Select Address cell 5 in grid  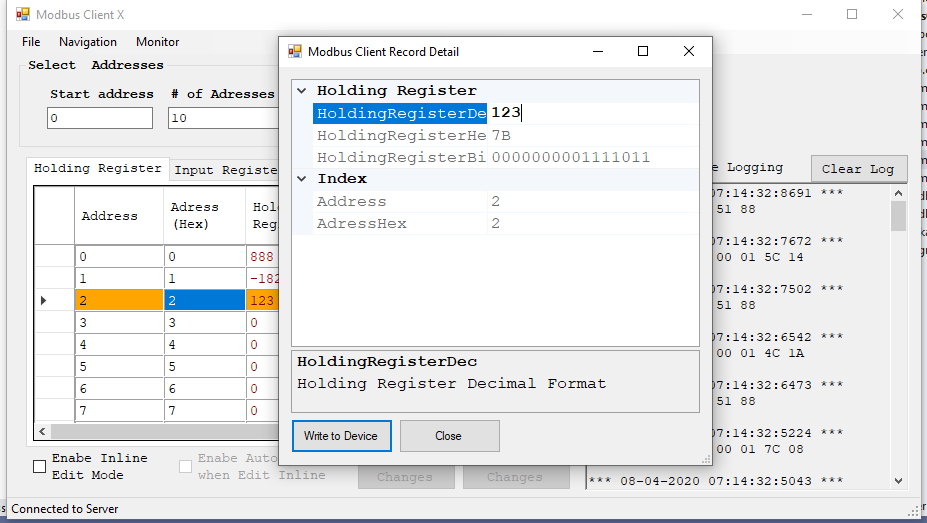pos(119,366)
